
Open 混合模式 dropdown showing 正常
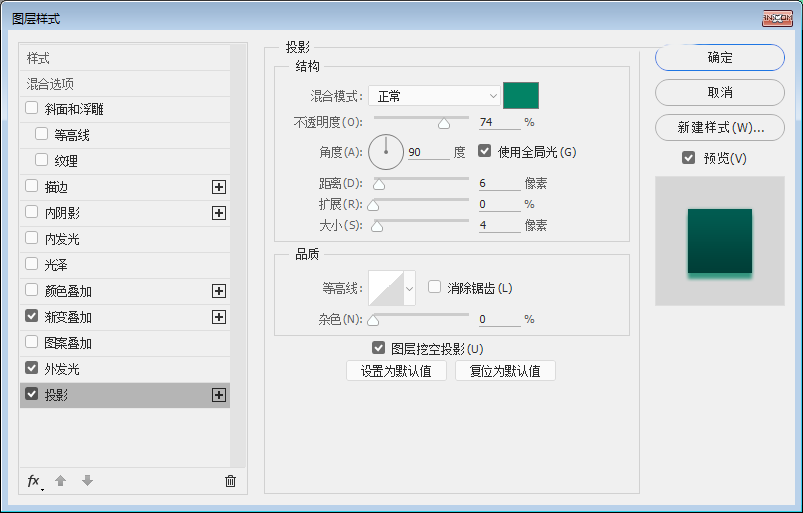pos(434,96)
